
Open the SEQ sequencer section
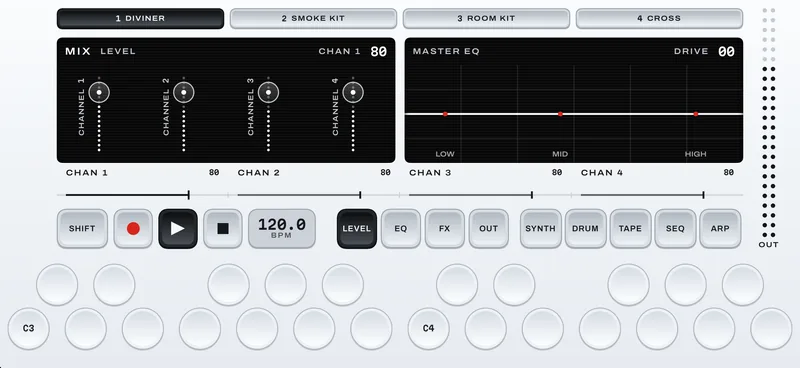pyautogui.click(x=675, y=229)
